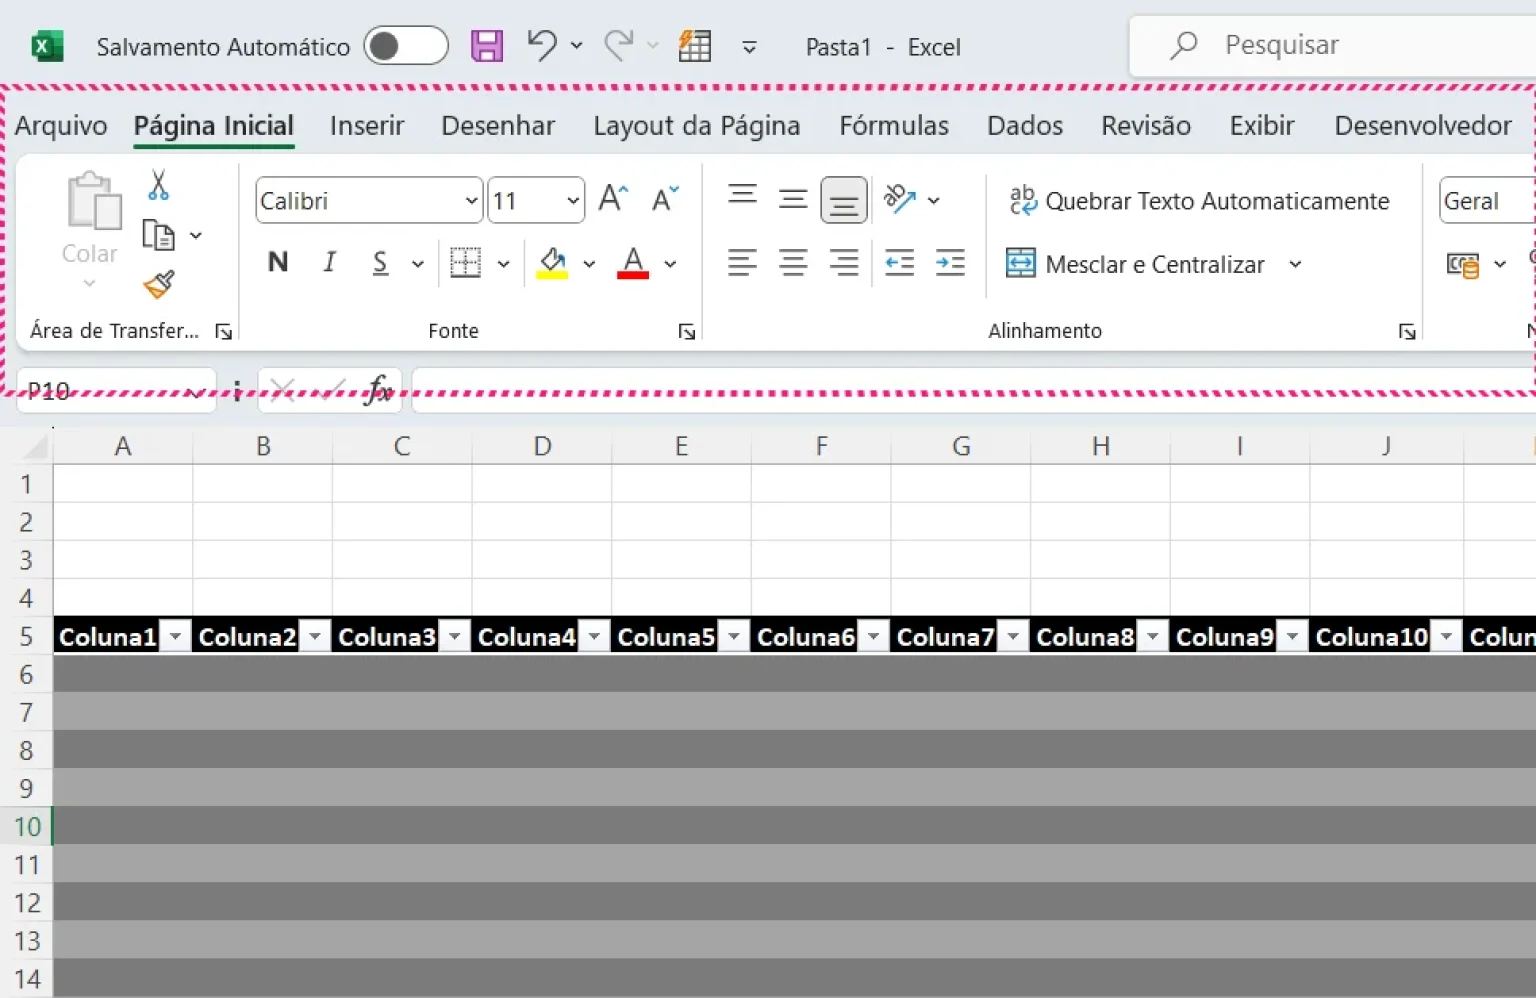Decrease the cell indent

pos(900,263)
